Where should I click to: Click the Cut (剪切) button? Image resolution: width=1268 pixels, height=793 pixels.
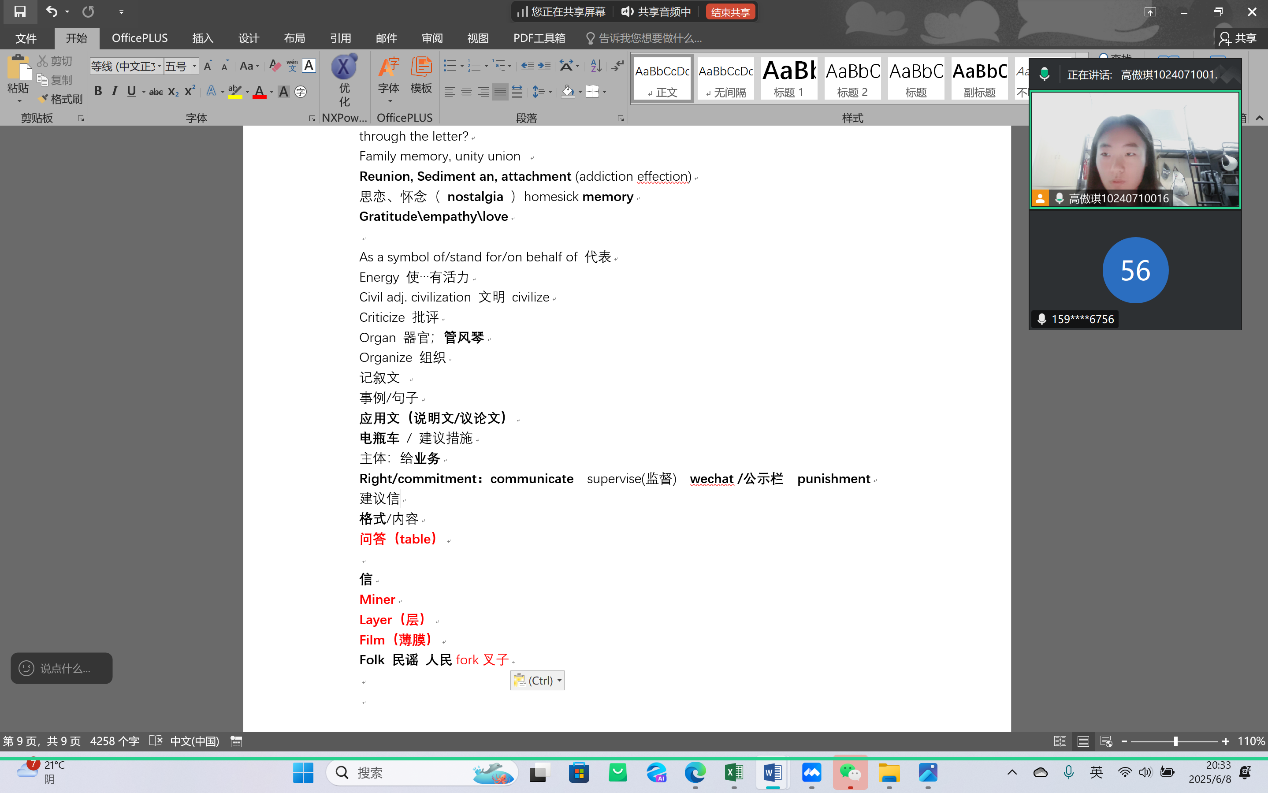click(x=55, y=62)
